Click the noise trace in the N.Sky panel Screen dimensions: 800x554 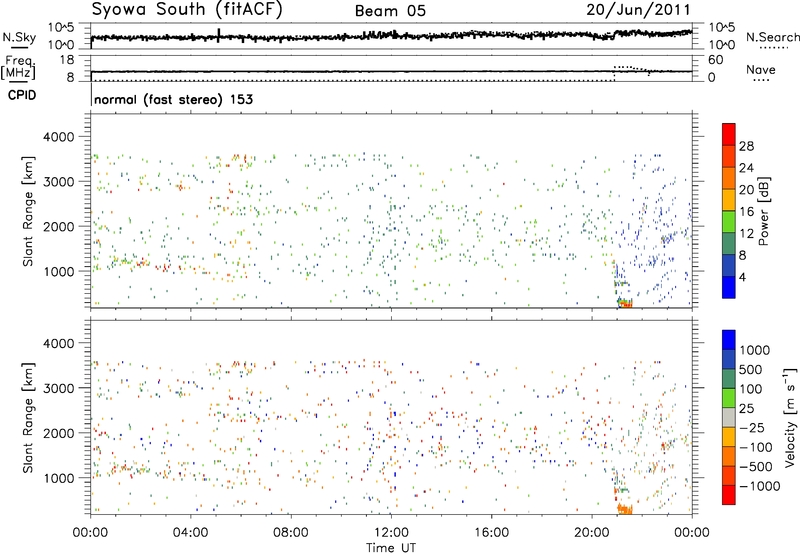(x=391, y=36)
